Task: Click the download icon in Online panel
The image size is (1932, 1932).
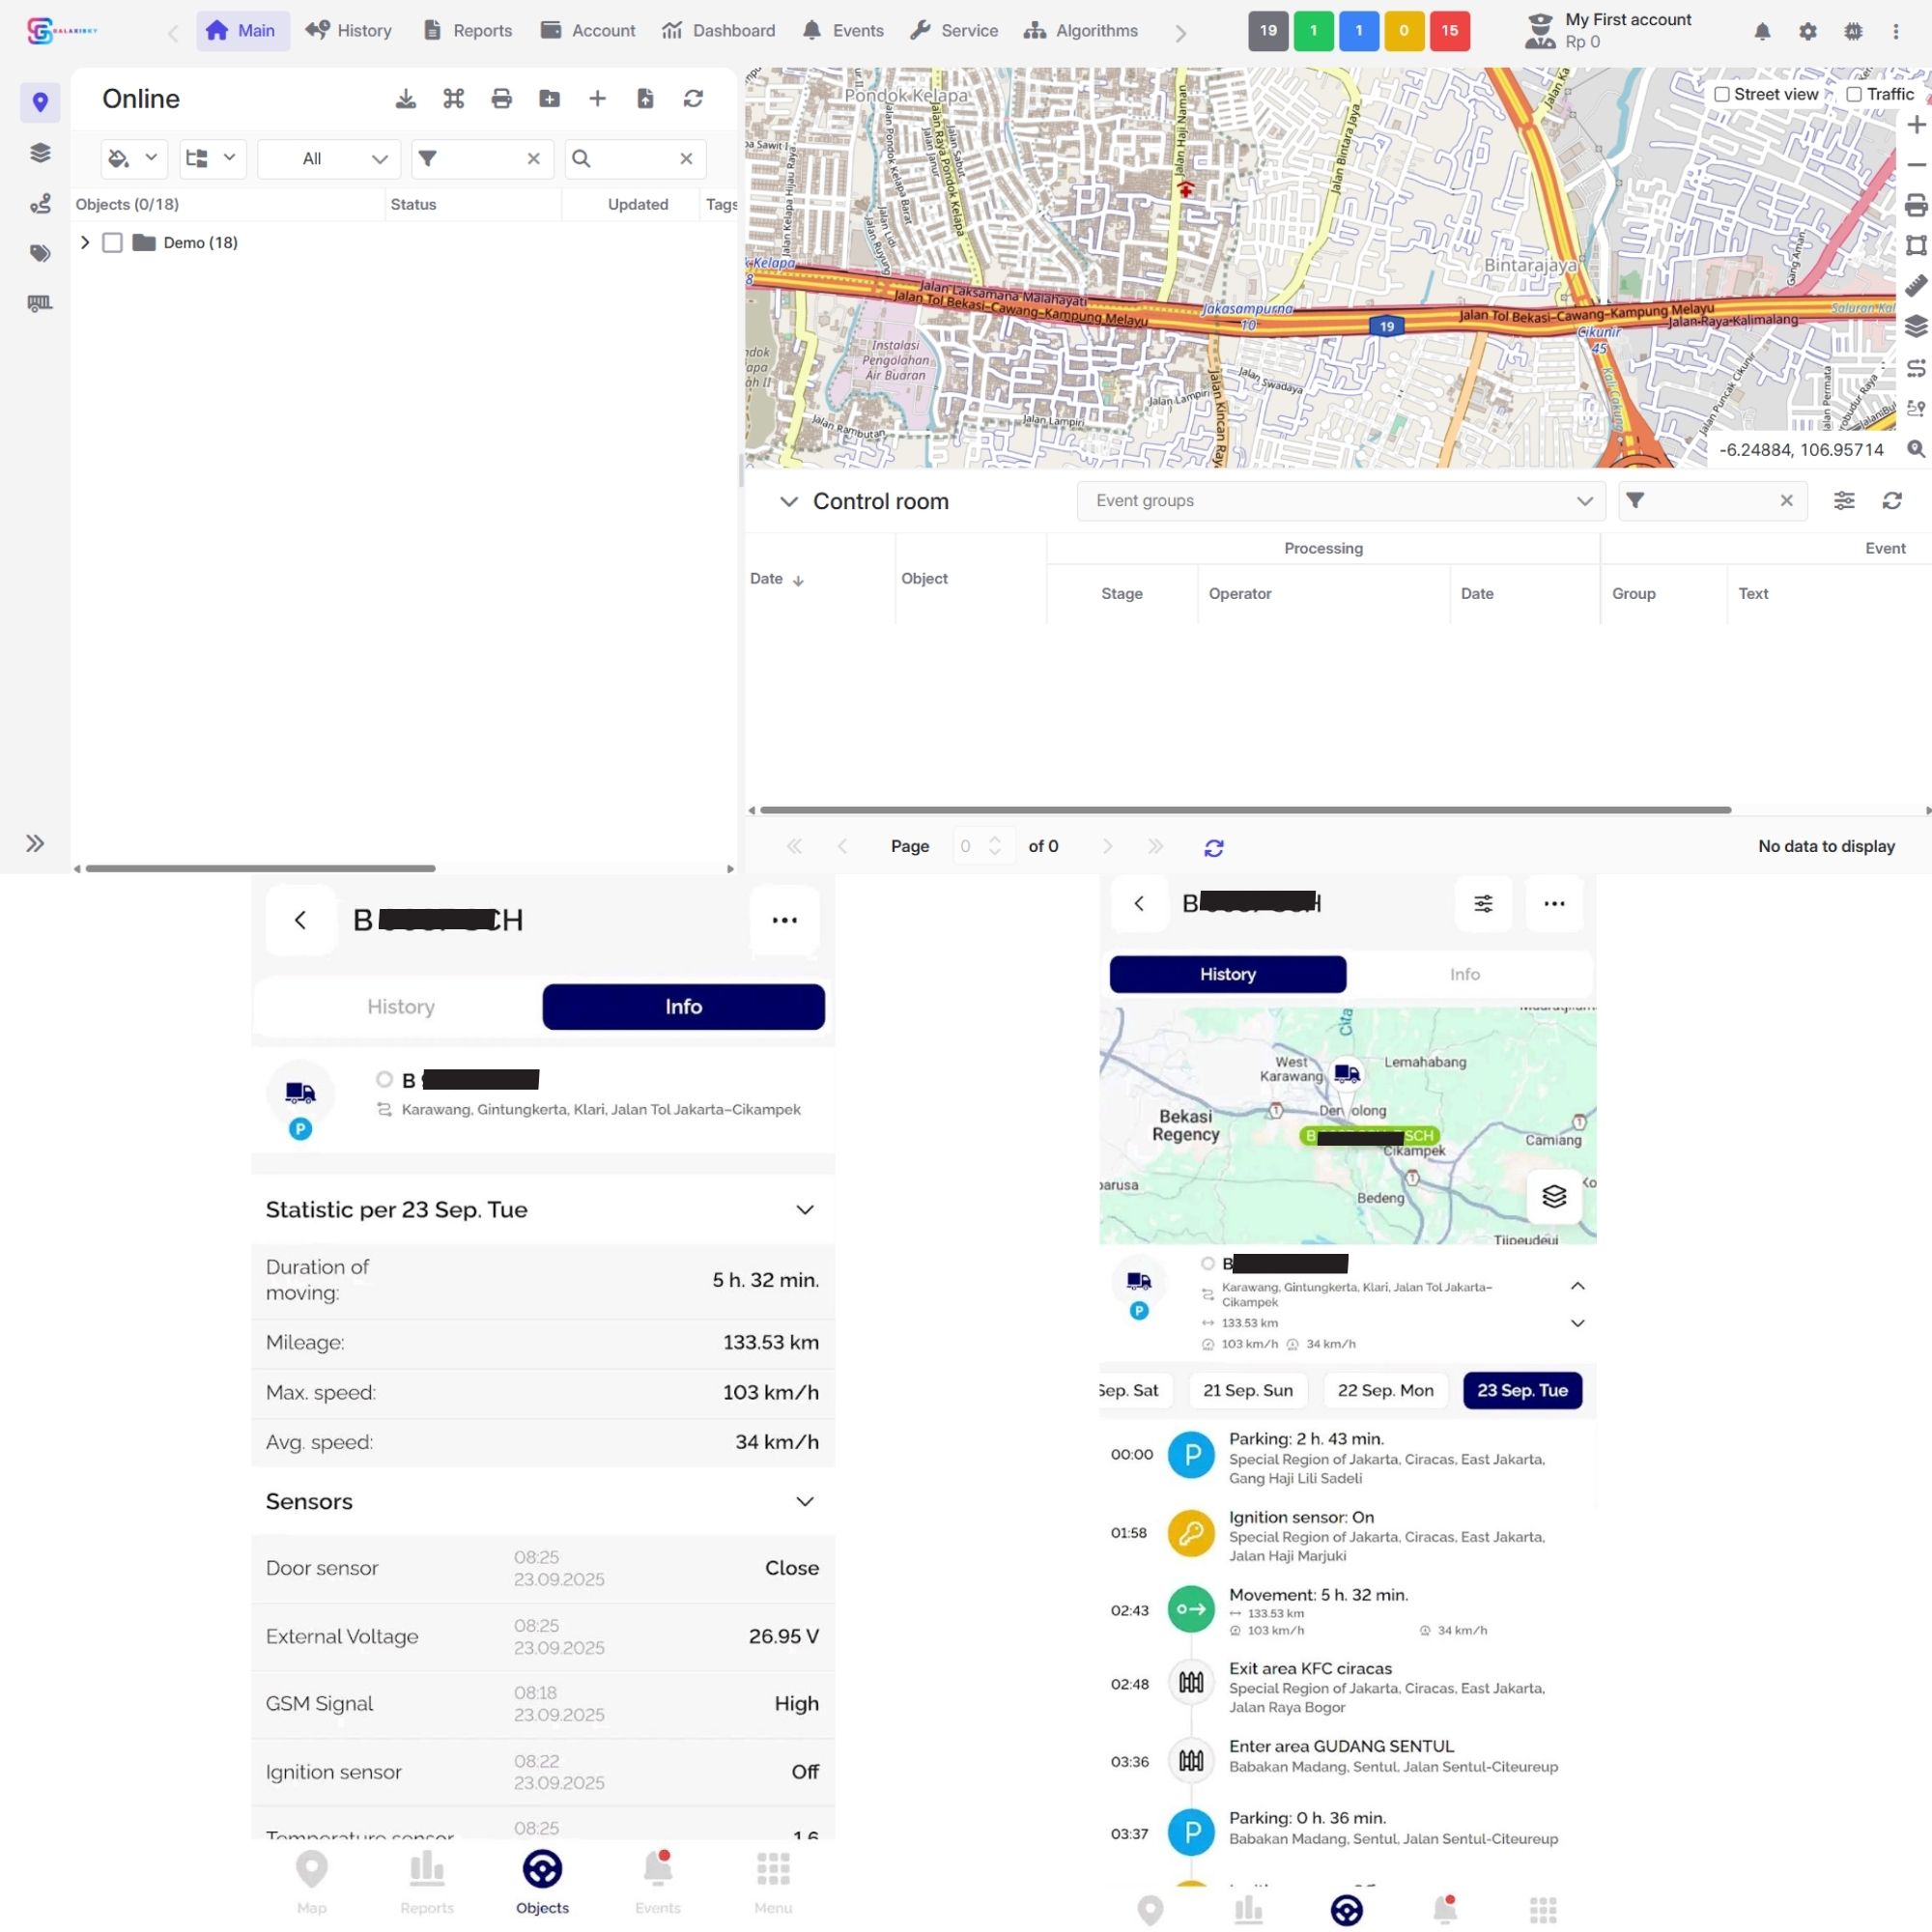Action: [x=405, y=99]
